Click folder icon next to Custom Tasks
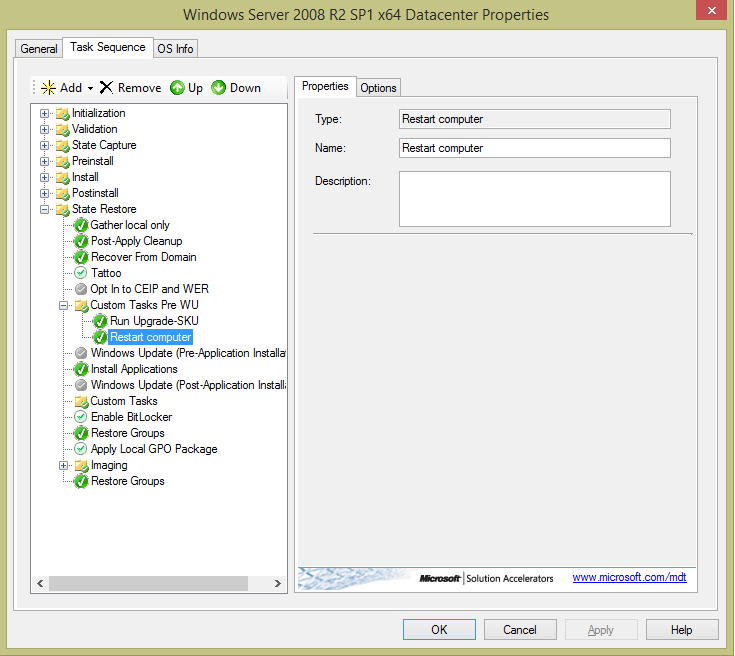This screenshot has height=656, width=735. click(x=82, y=401)
